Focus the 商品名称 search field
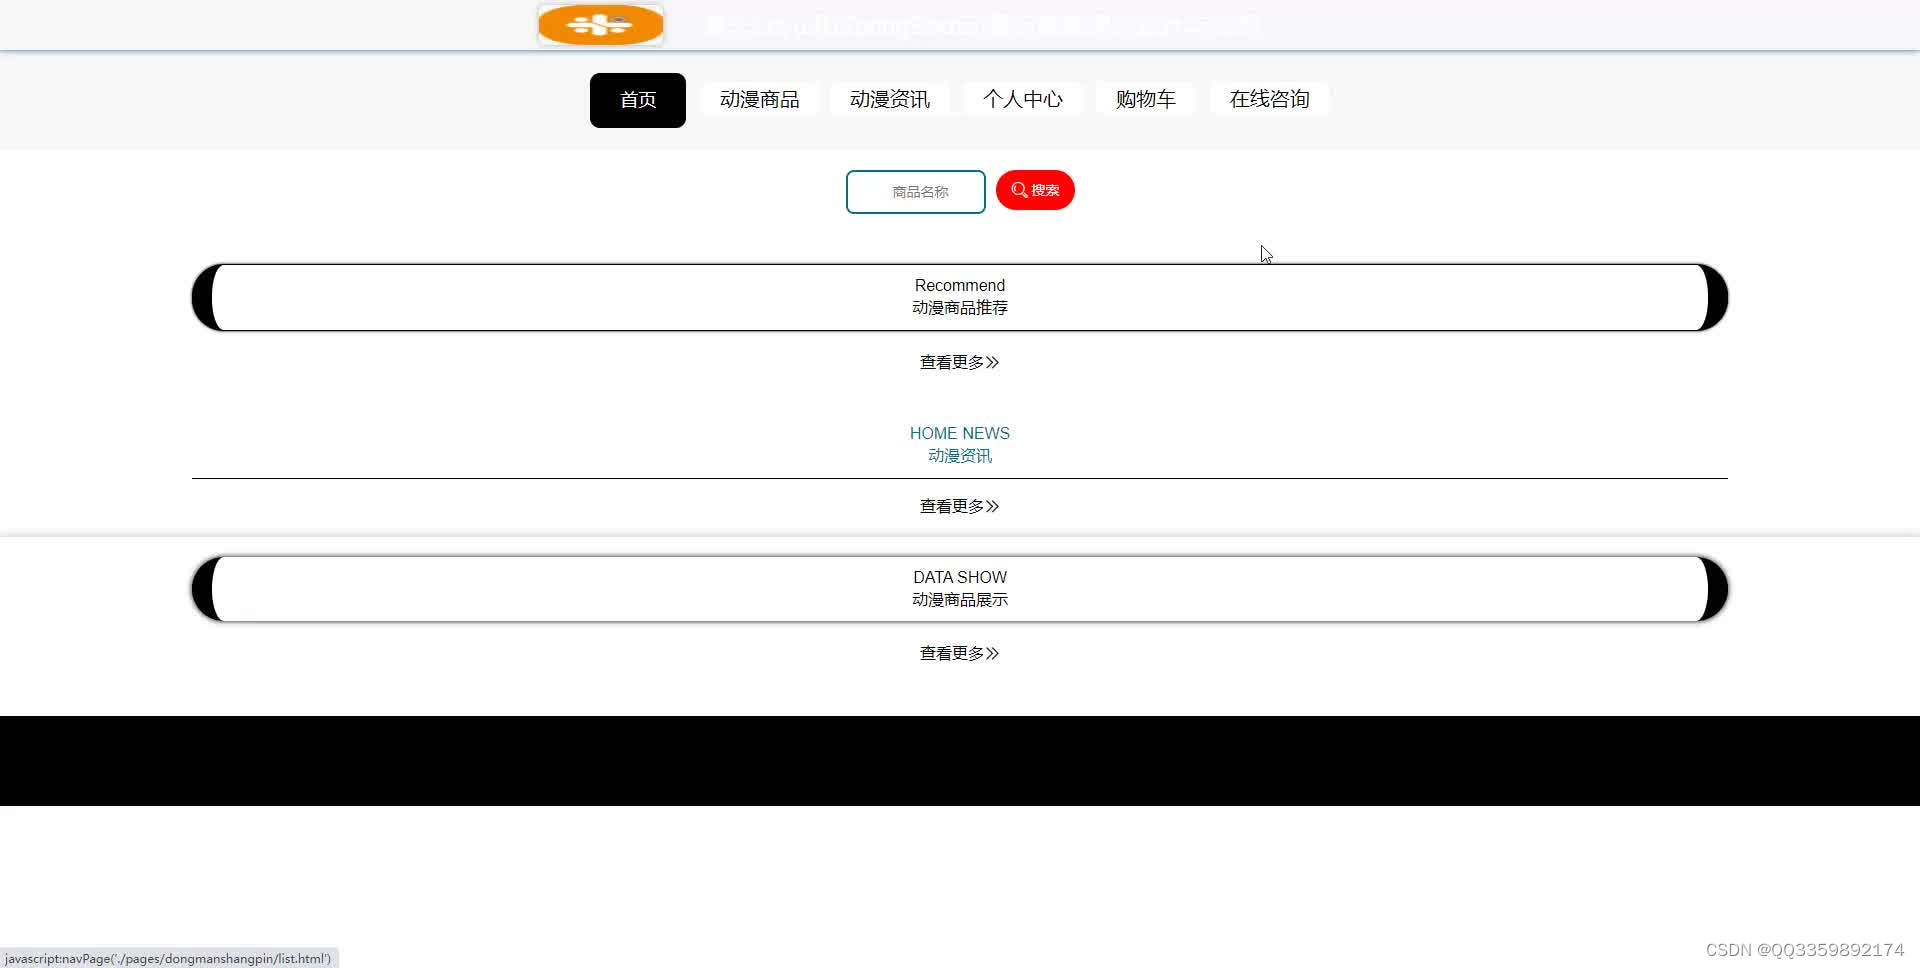Viewport: 1920px width, 968px height. (916, 192)
